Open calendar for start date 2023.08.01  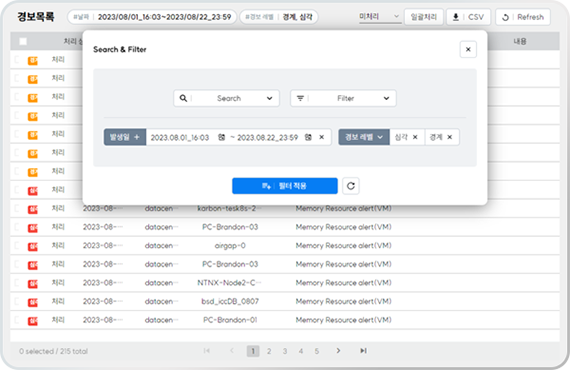[x=221, y=137]
